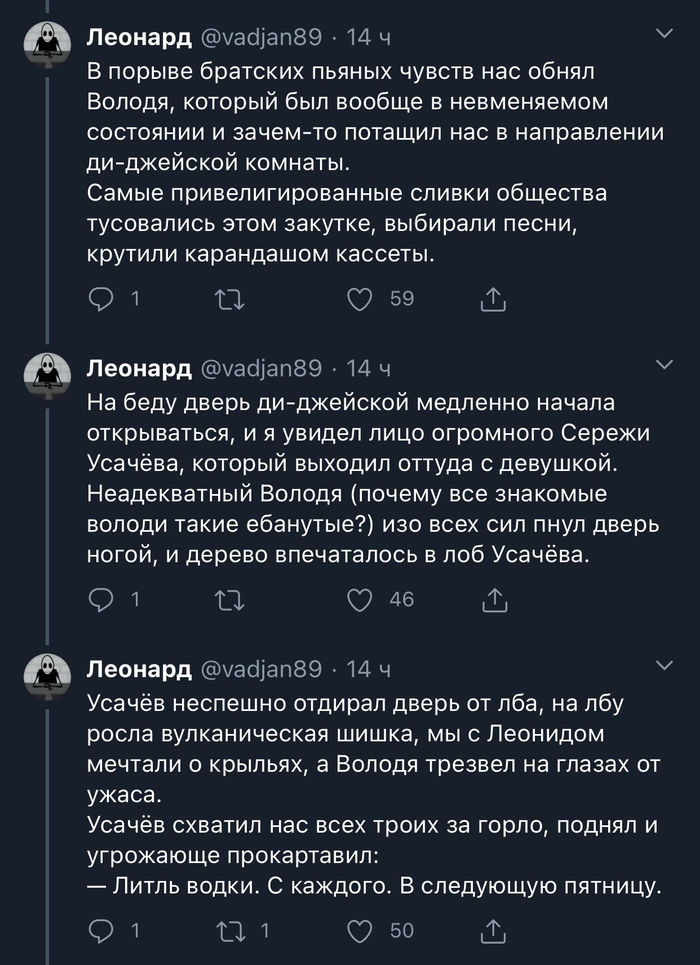Open the first tweet's dropdown chevron menu
This screenshot has width=700, height=965.
click(664, 34)
